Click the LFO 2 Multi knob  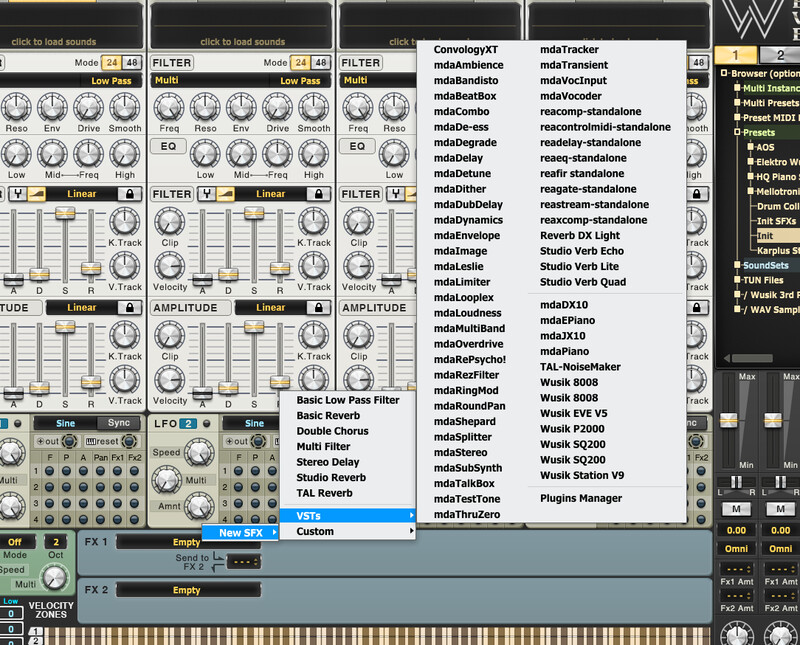click(167, 479)
